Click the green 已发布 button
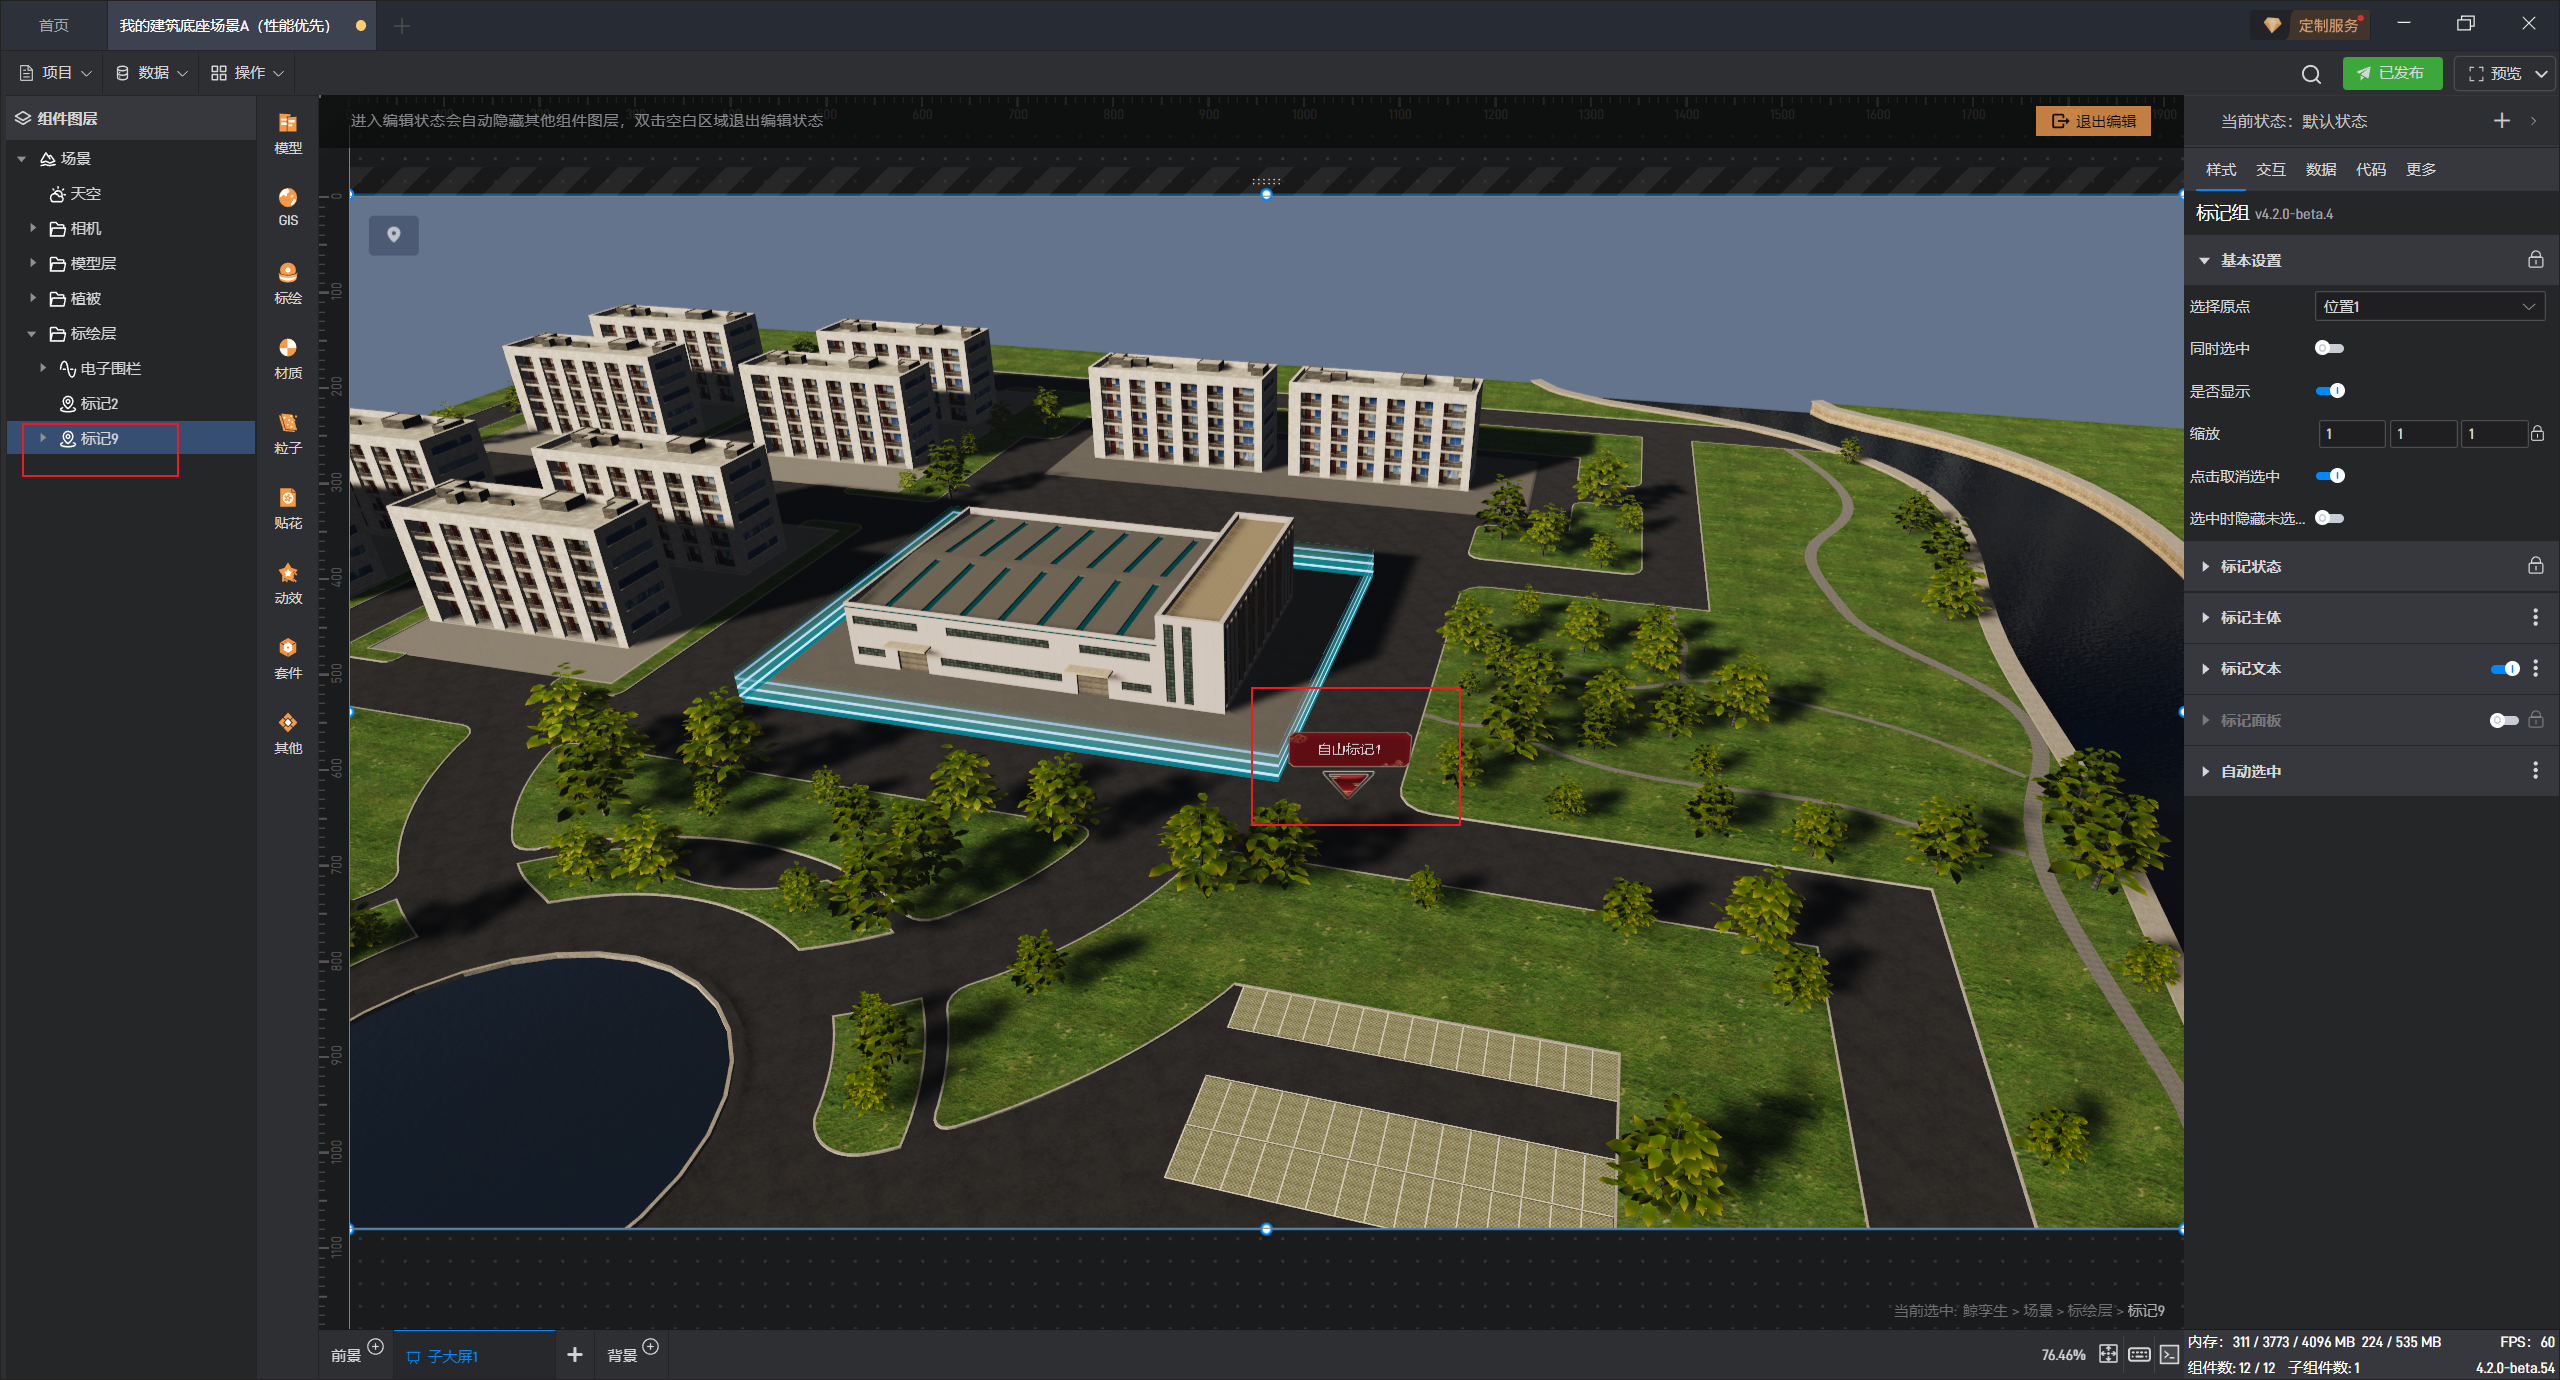The height and width of the screenshot is (1380, 2560). tap(2391, 73)
